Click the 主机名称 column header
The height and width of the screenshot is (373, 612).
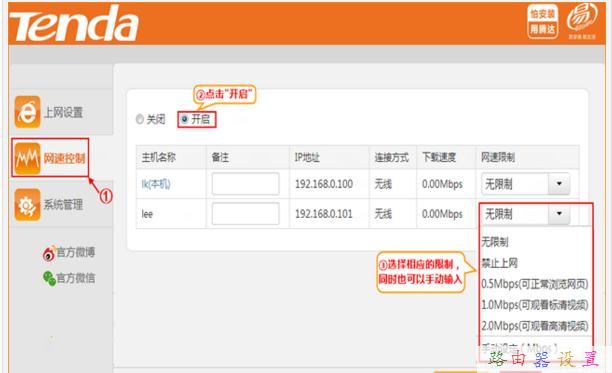(x=158, y=157)
